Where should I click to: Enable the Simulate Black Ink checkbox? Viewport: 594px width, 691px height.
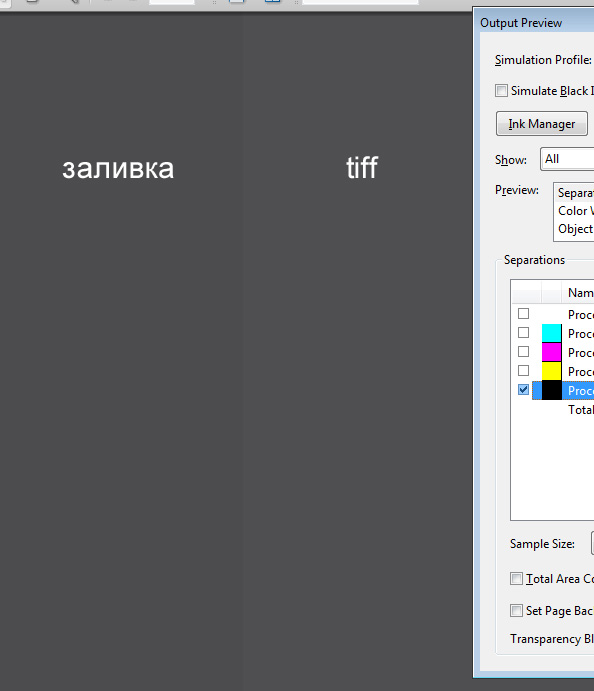(501, 90)
